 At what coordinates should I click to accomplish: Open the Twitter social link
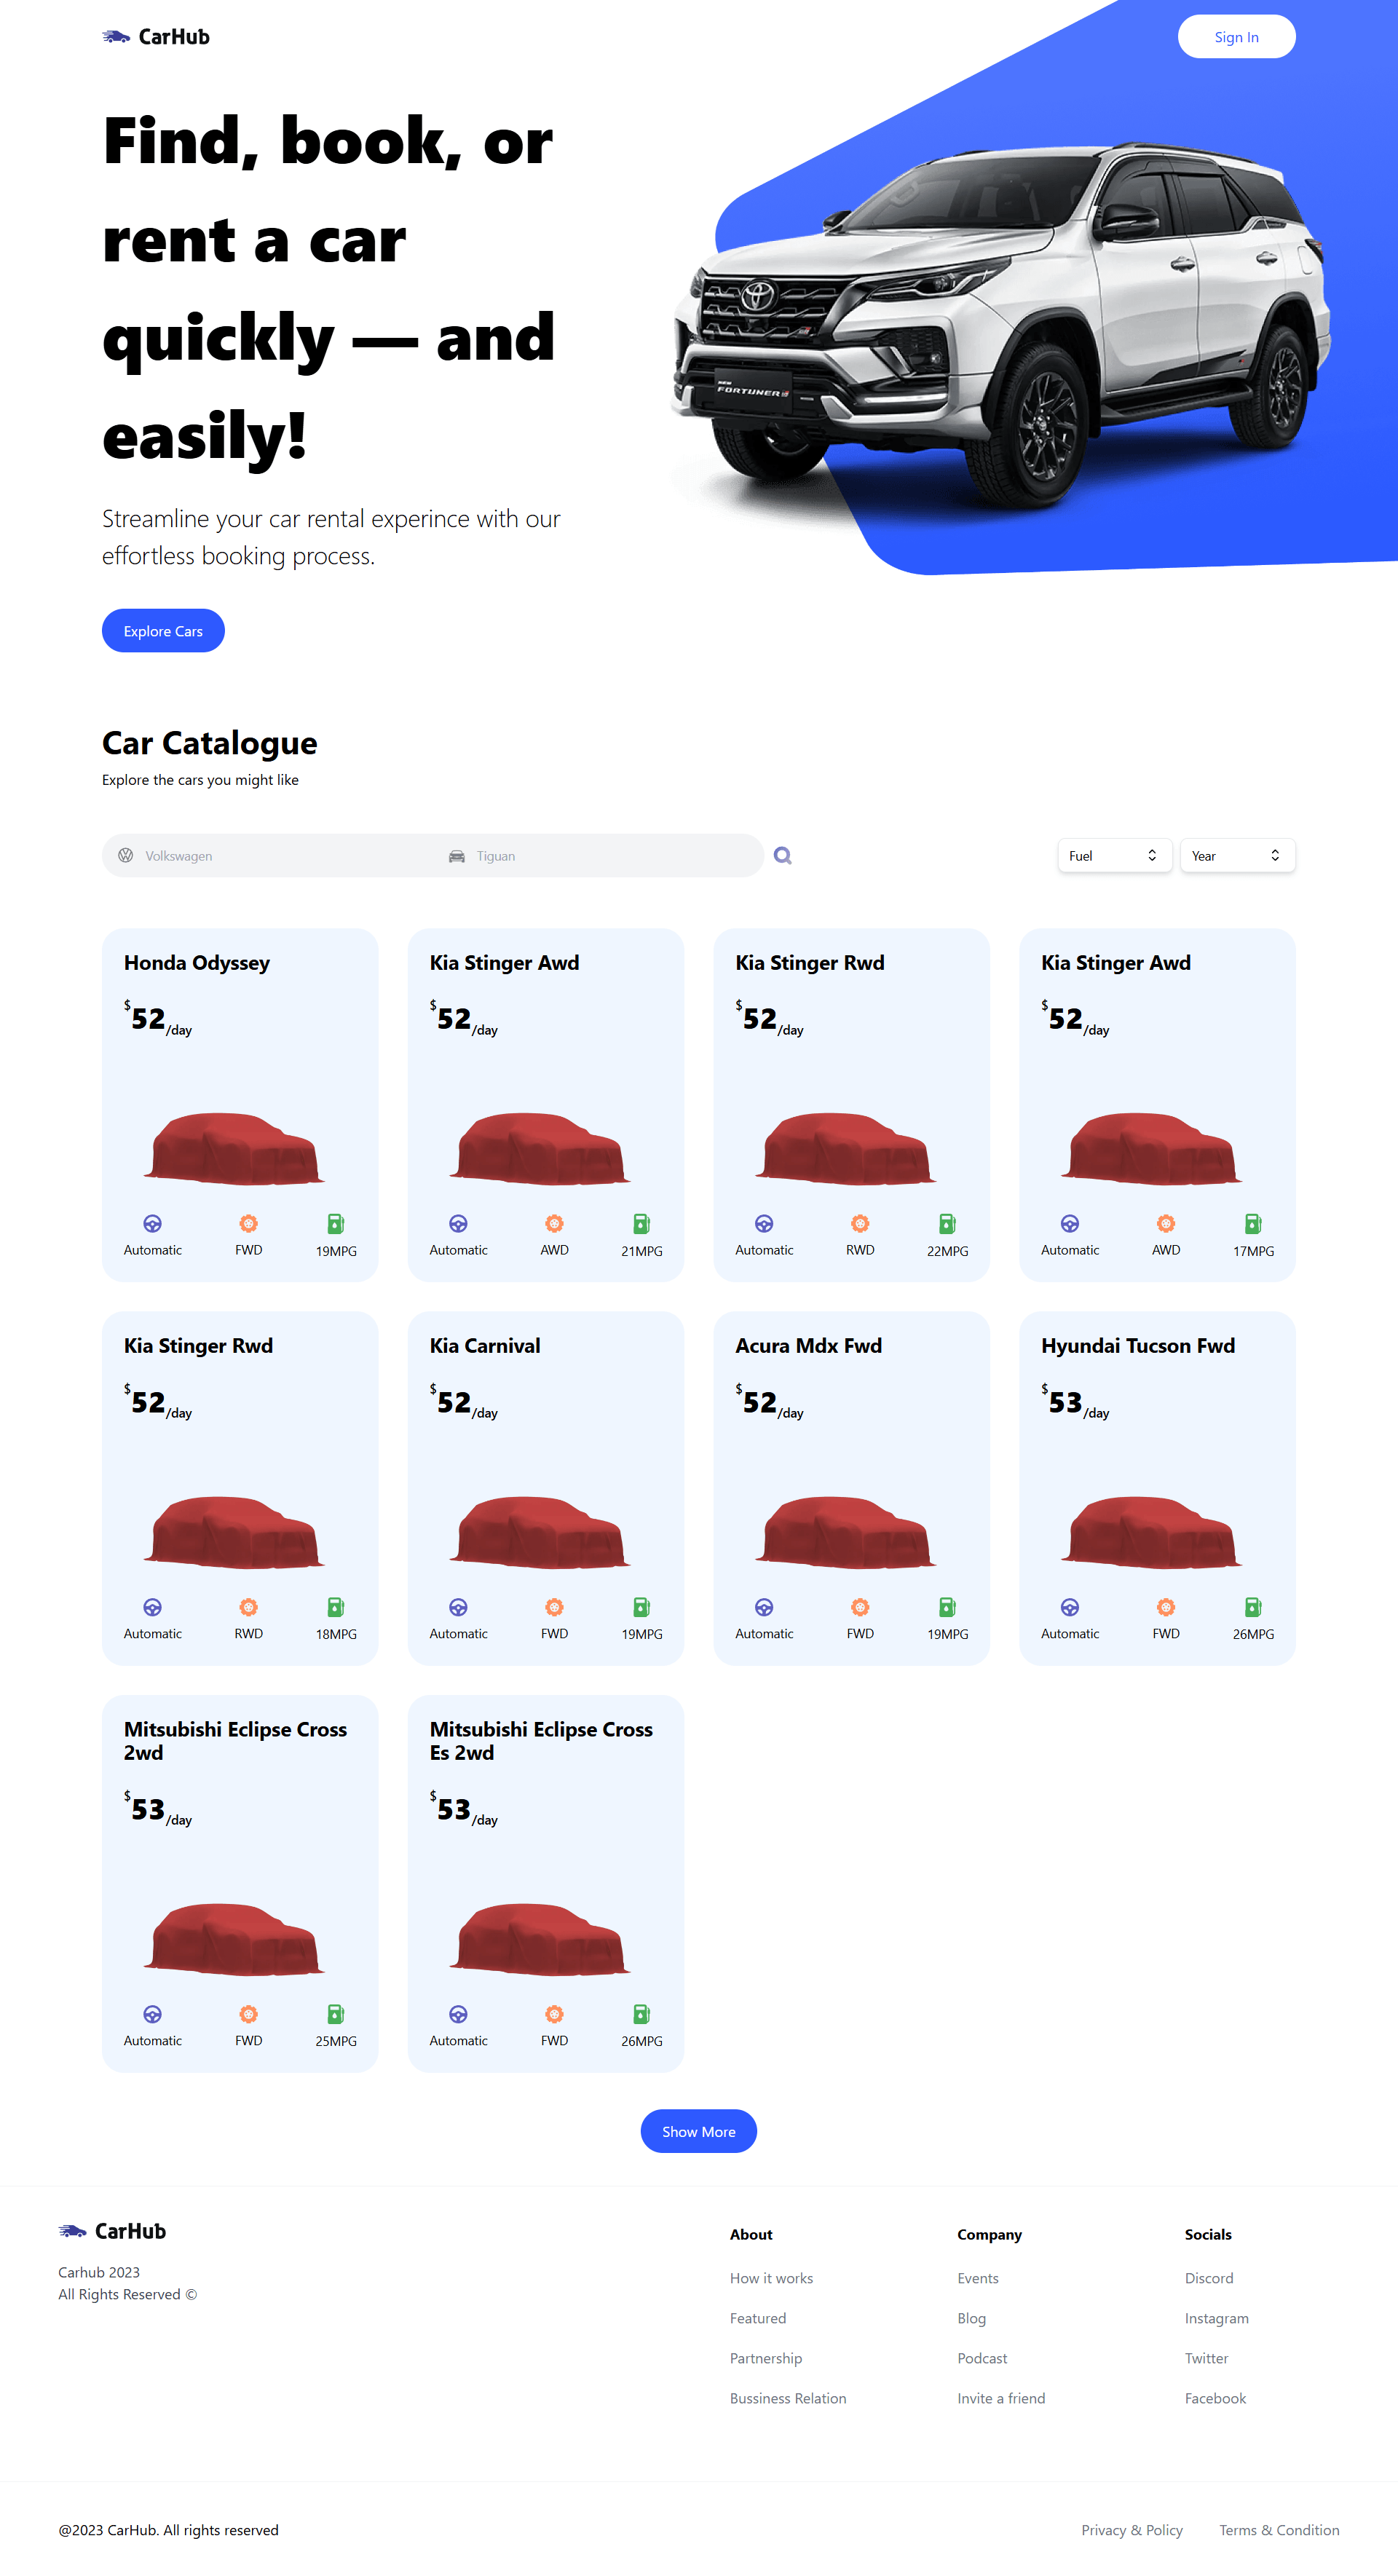click(x=1206, y=2358)
